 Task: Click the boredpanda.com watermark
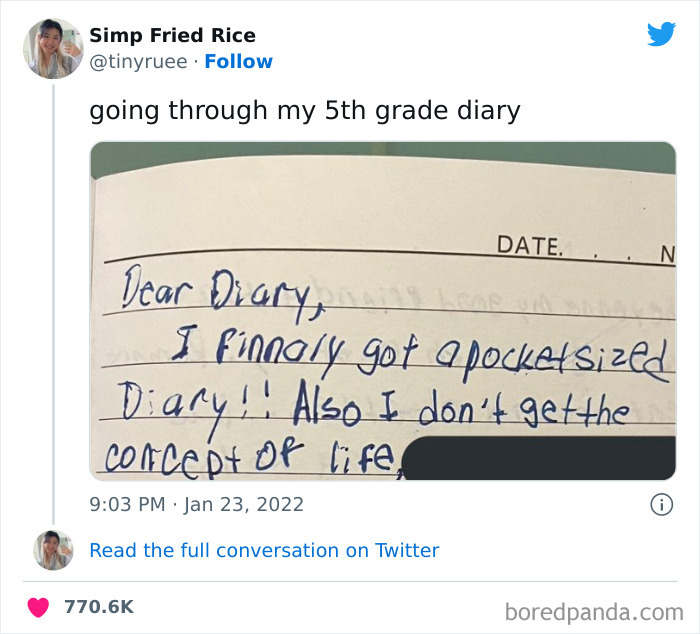[594, 611]
